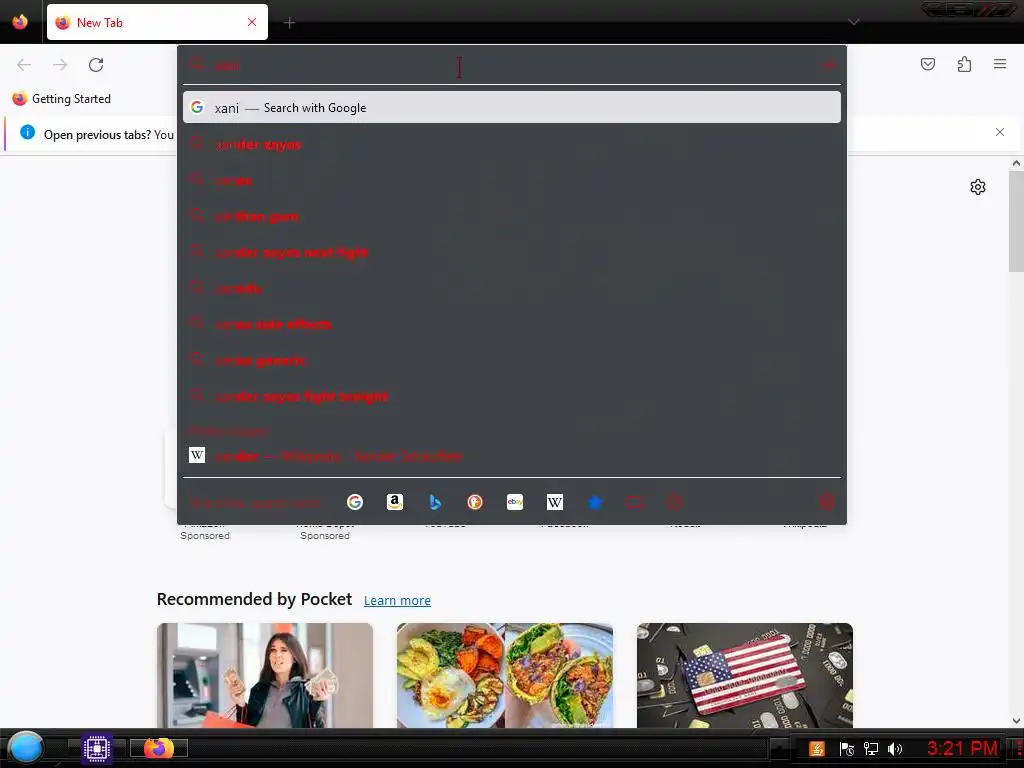Image resolution: width=1024 pixels, height=768 pixels.
Task: Go back one page
Action: pos(24,65)
